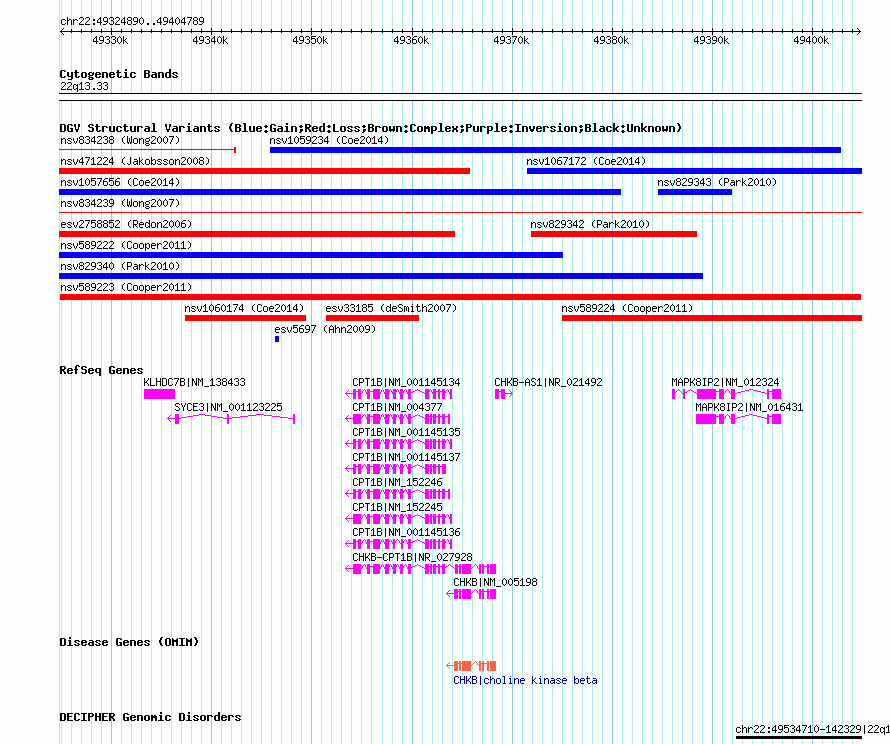This screenshot has width=890, height=744.
Task: Click the nsv1059234 (Coe2014) text label
Action: [x=329, y=140]
